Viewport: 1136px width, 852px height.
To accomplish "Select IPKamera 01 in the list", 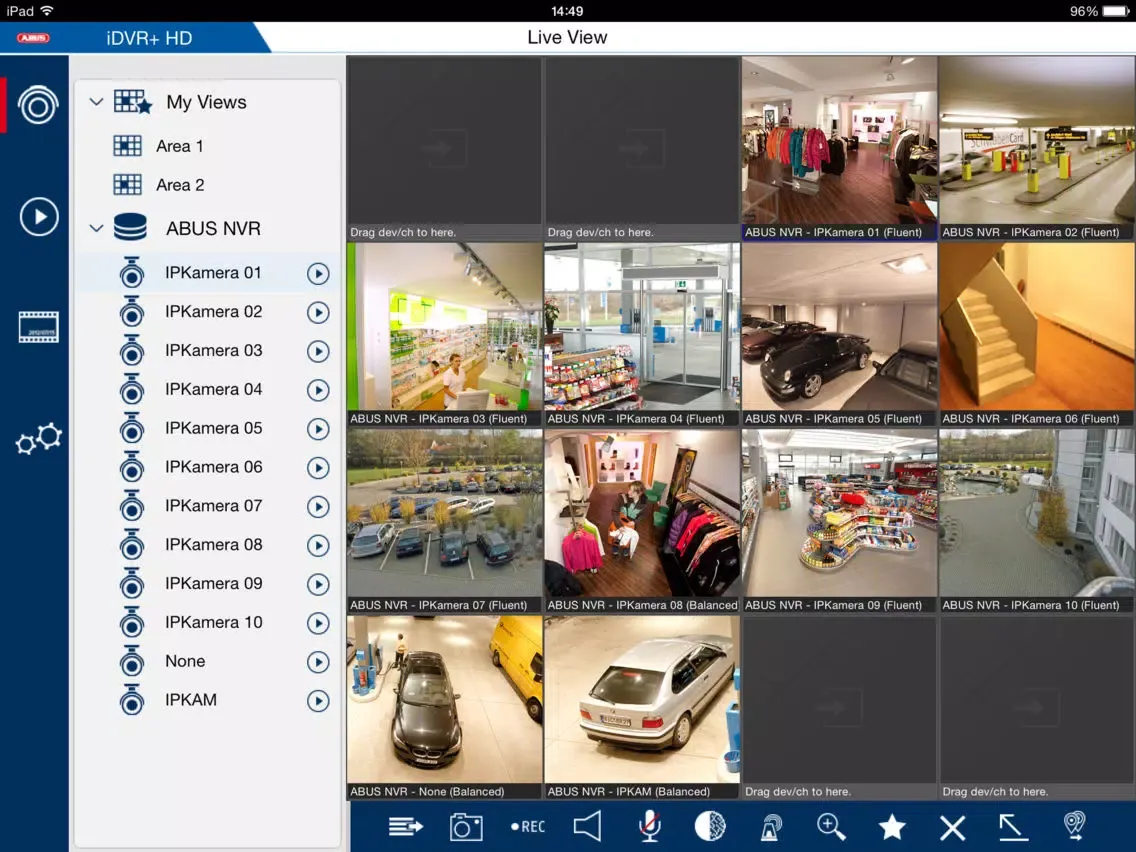I will coord(207,273).
